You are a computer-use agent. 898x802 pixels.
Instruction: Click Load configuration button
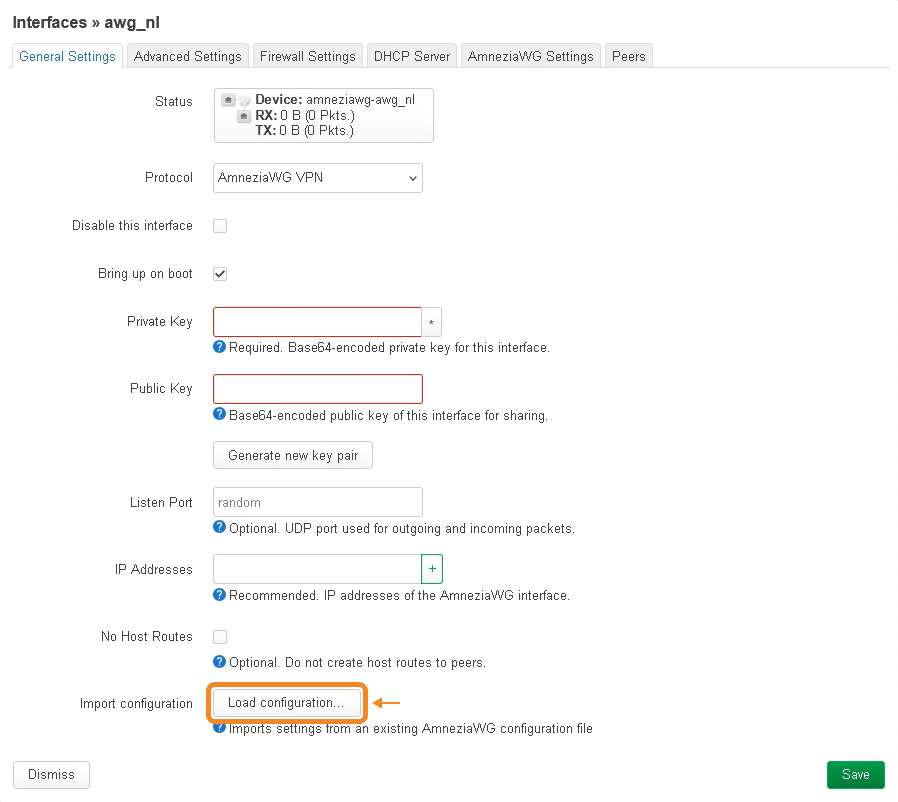coord(286,703)
